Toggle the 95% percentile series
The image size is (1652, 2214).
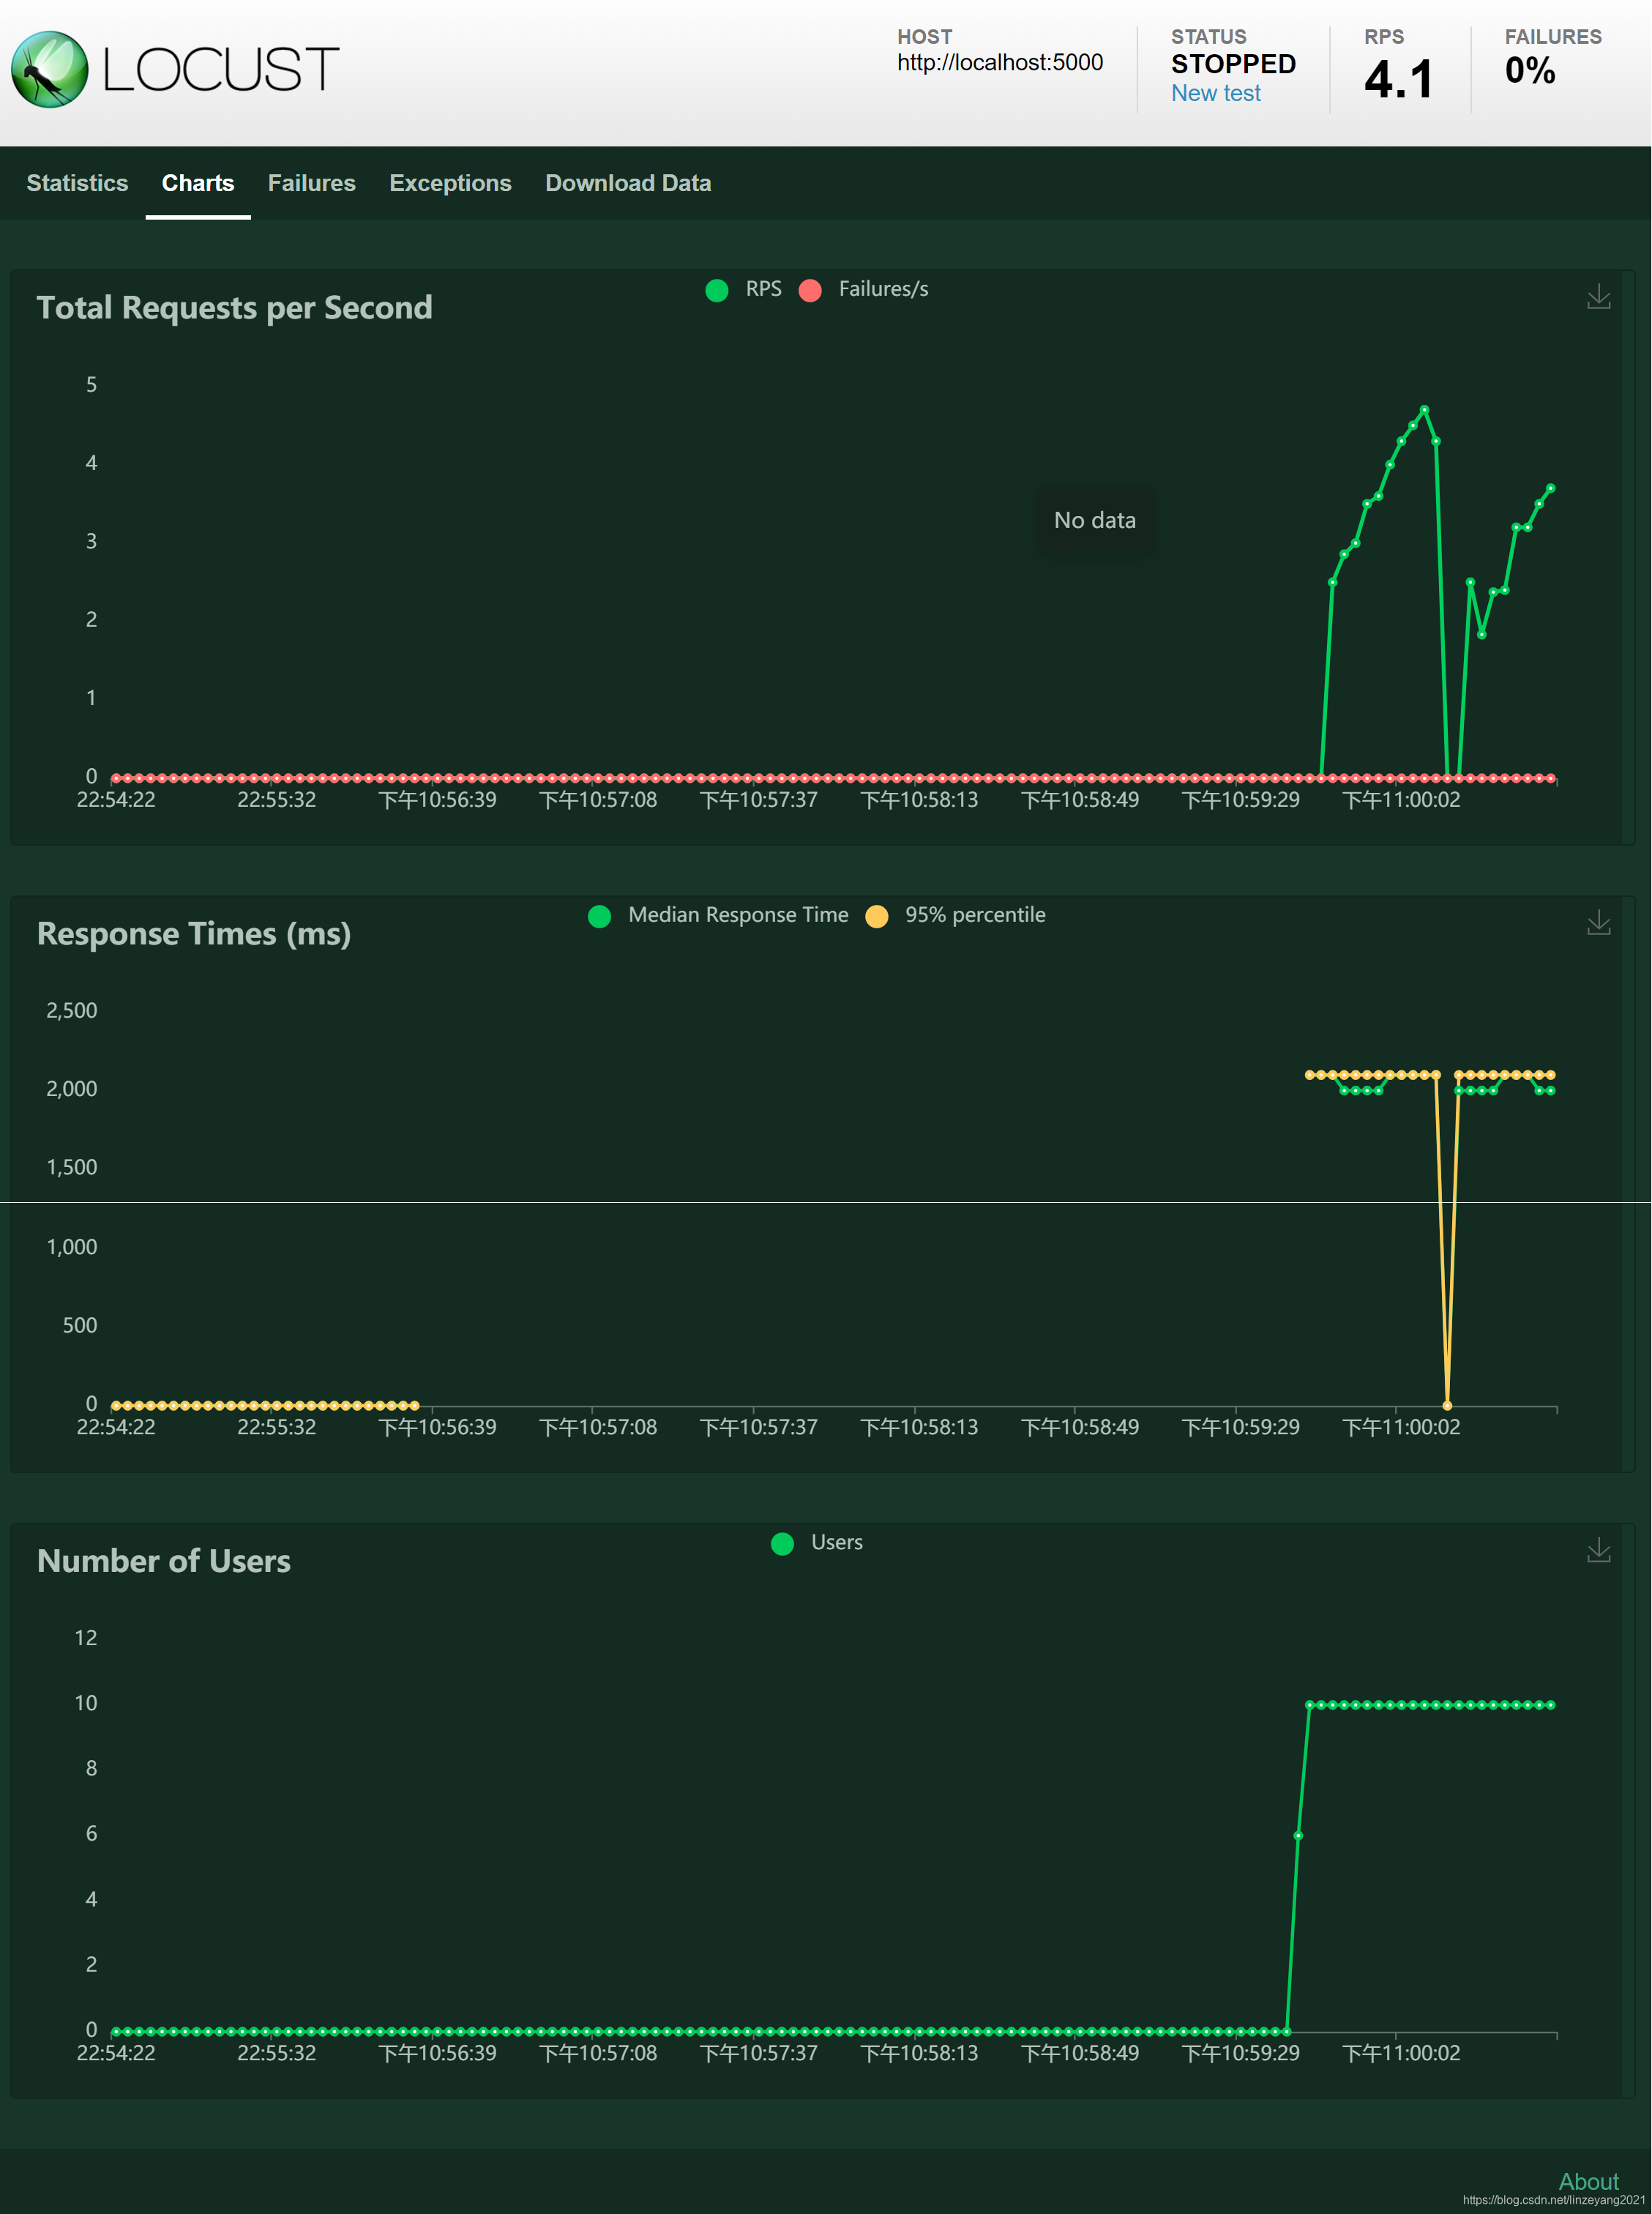coord(956,915)
